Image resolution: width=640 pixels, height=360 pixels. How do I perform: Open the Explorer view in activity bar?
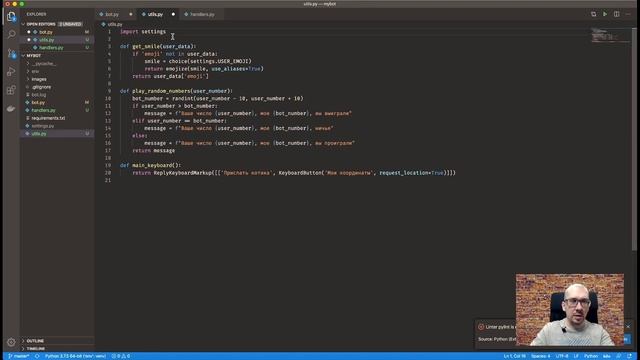click(x=11, y=17)
